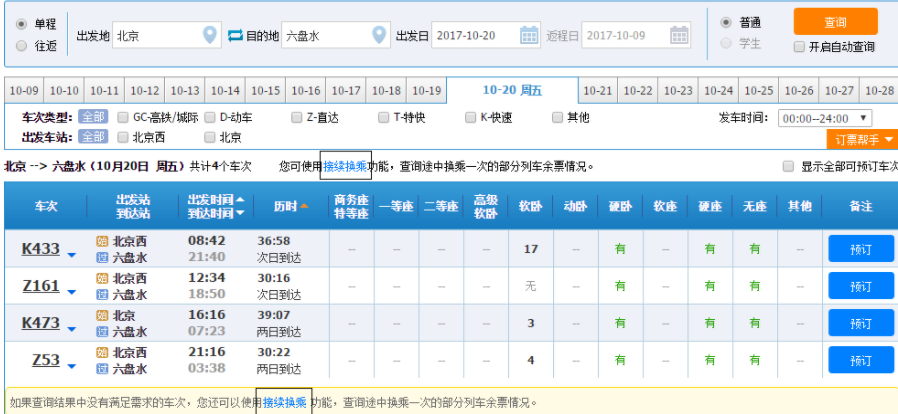The image size is (898, 414).
Task: Click the 始 origin icon for Z53
Action: point(102,353)
